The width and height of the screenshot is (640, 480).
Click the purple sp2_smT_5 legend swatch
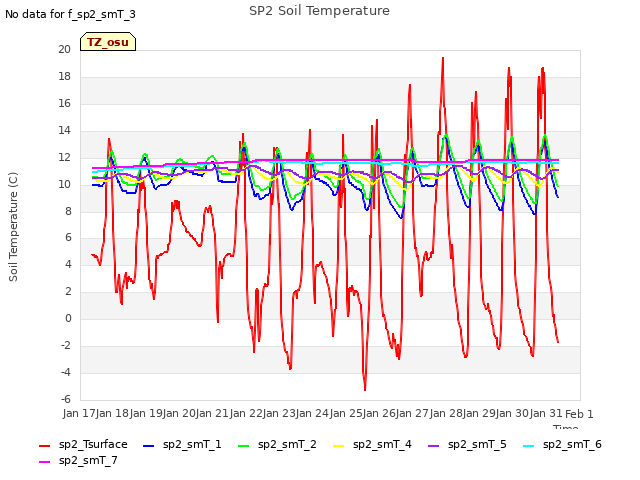coord(433,446)
